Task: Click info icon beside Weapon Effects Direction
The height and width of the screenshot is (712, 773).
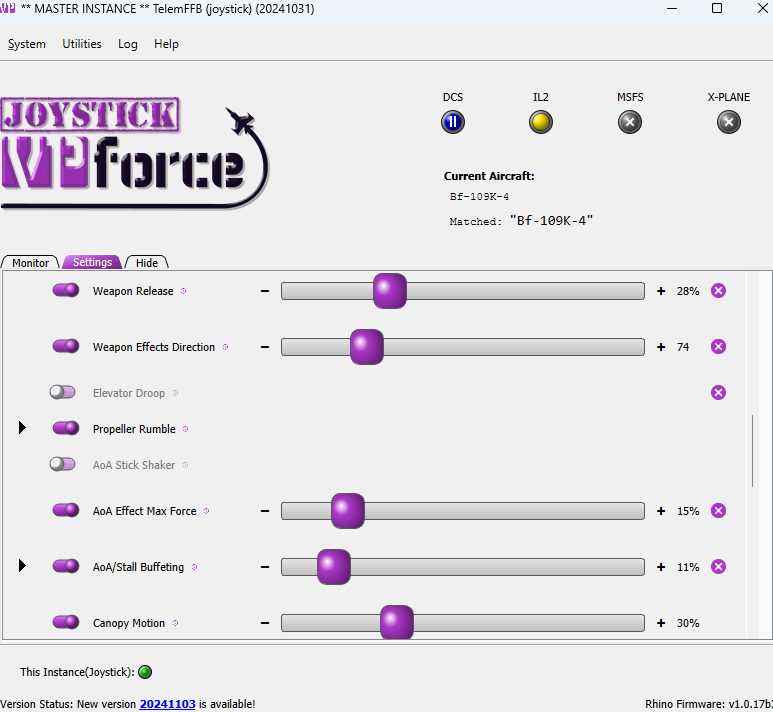Action: click(225, 347)
